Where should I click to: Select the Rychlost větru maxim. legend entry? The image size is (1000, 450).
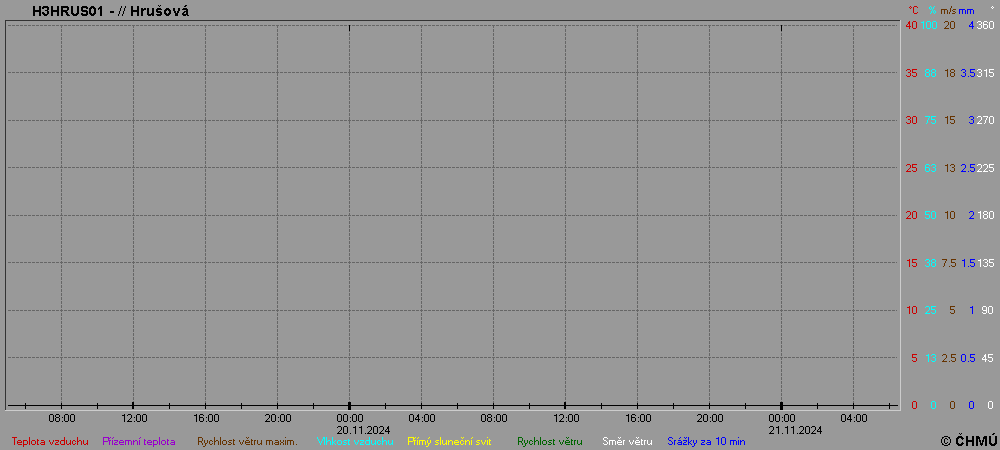point(247,441)
